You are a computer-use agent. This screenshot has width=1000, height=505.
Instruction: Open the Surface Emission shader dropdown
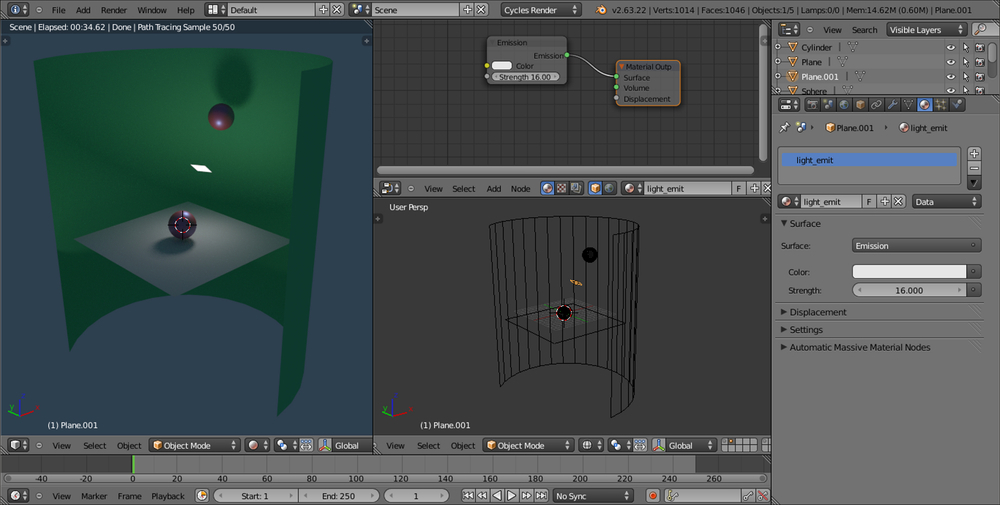pyautogui.click(x=916, y=245)
